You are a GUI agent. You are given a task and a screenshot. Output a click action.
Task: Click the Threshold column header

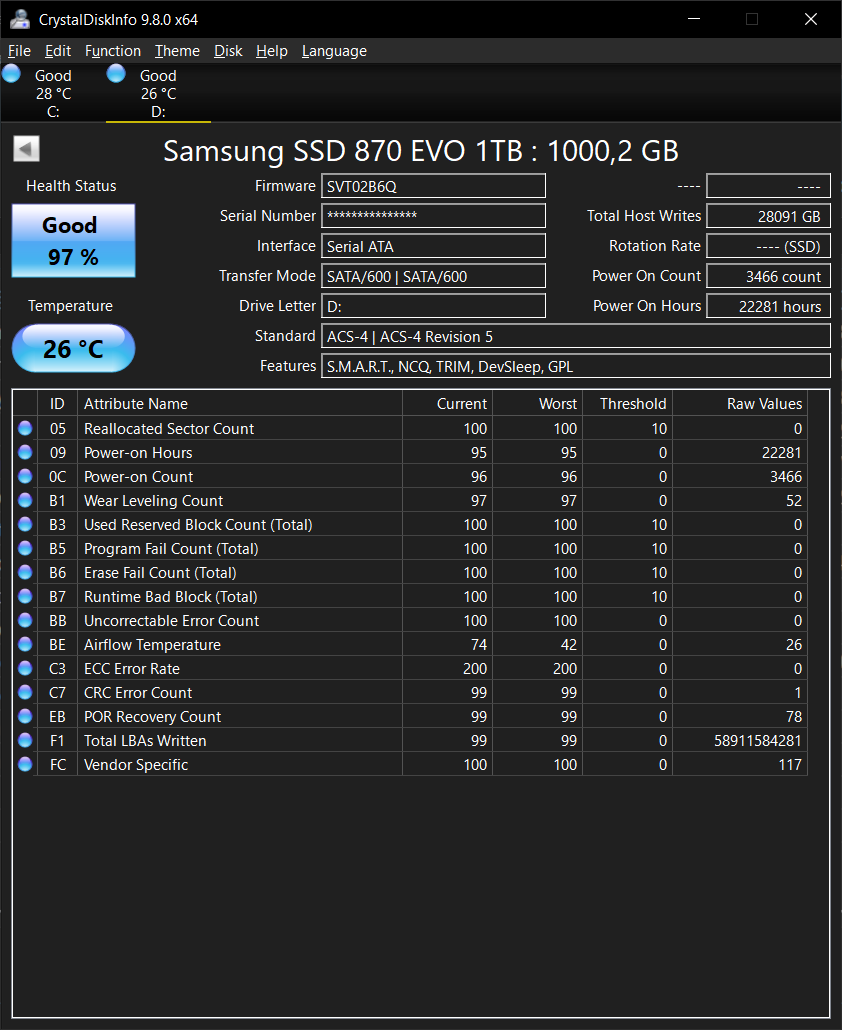click(x=628, y=403)
